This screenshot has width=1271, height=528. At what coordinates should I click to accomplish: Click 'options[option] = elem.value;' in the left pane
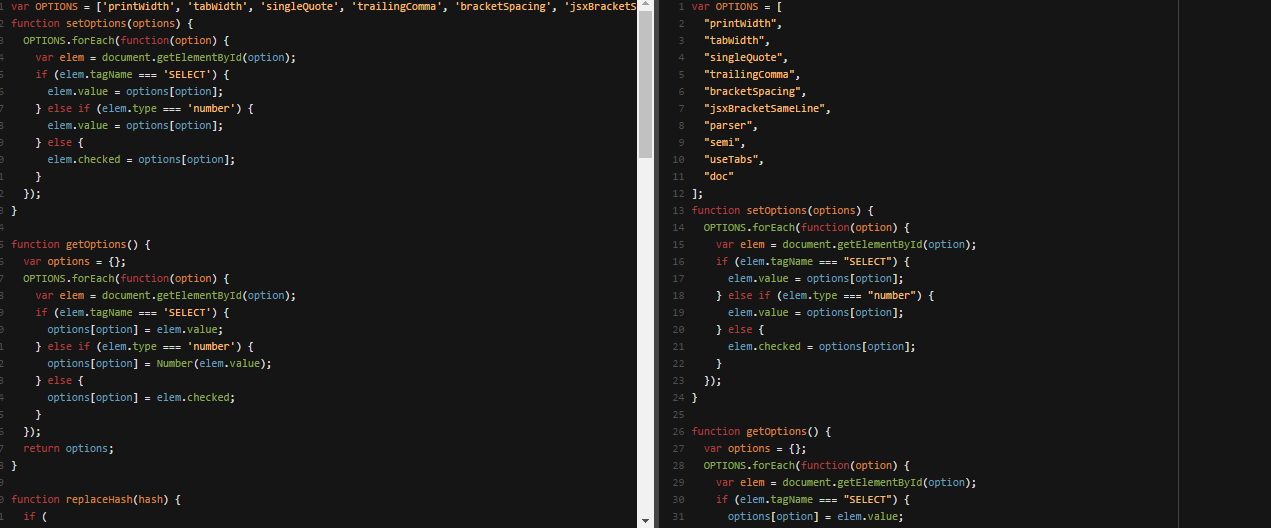point(135,329)
